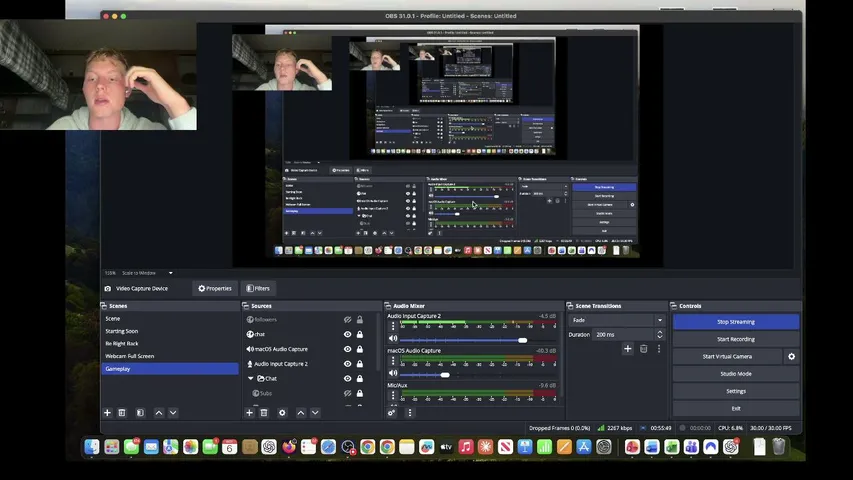
Task: Lock toggle for macOS Audio Capture source
Action: (360, 349)
